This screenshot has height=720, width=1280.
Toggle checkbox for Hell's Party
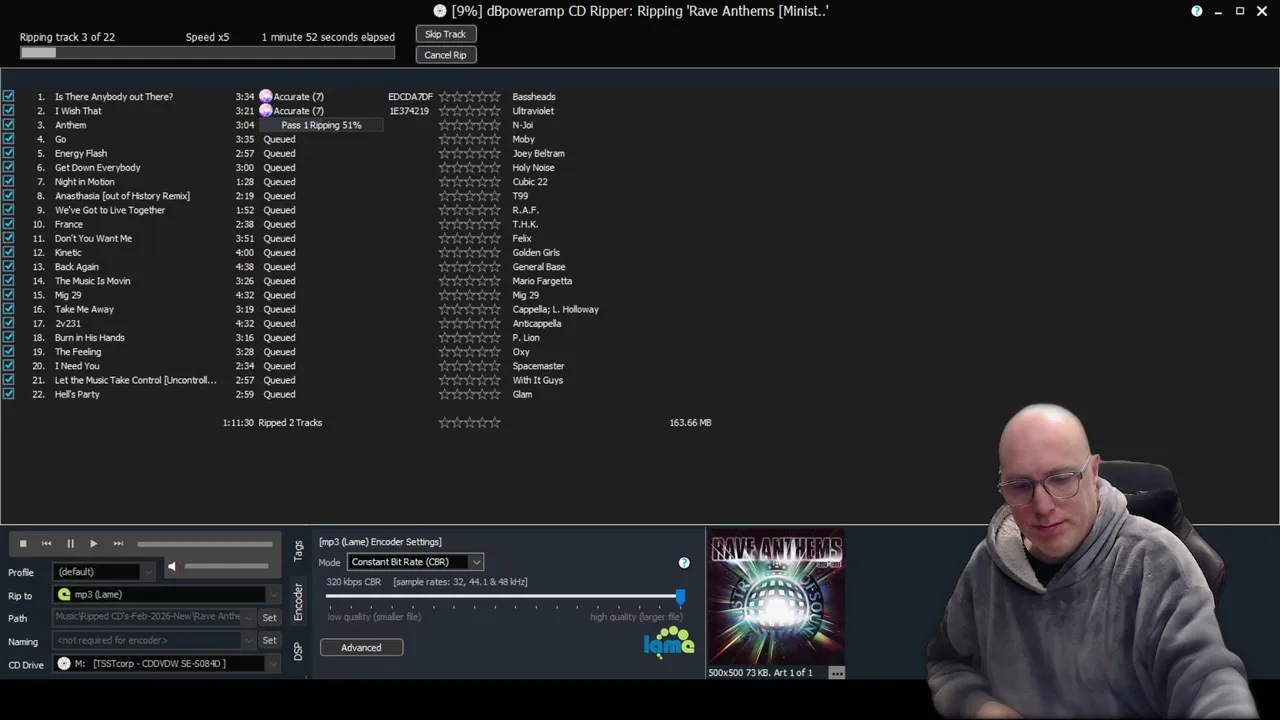pyautogui.click(x=9, y=394)
